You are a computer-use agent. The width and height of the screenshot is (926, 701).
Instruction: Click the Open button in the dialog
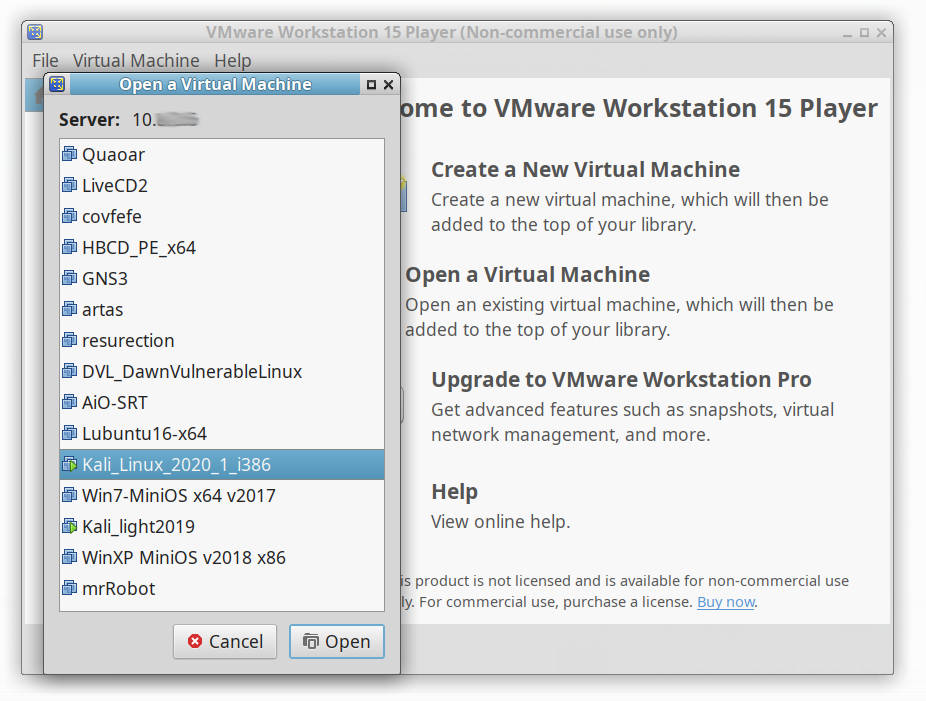(337, 641)
